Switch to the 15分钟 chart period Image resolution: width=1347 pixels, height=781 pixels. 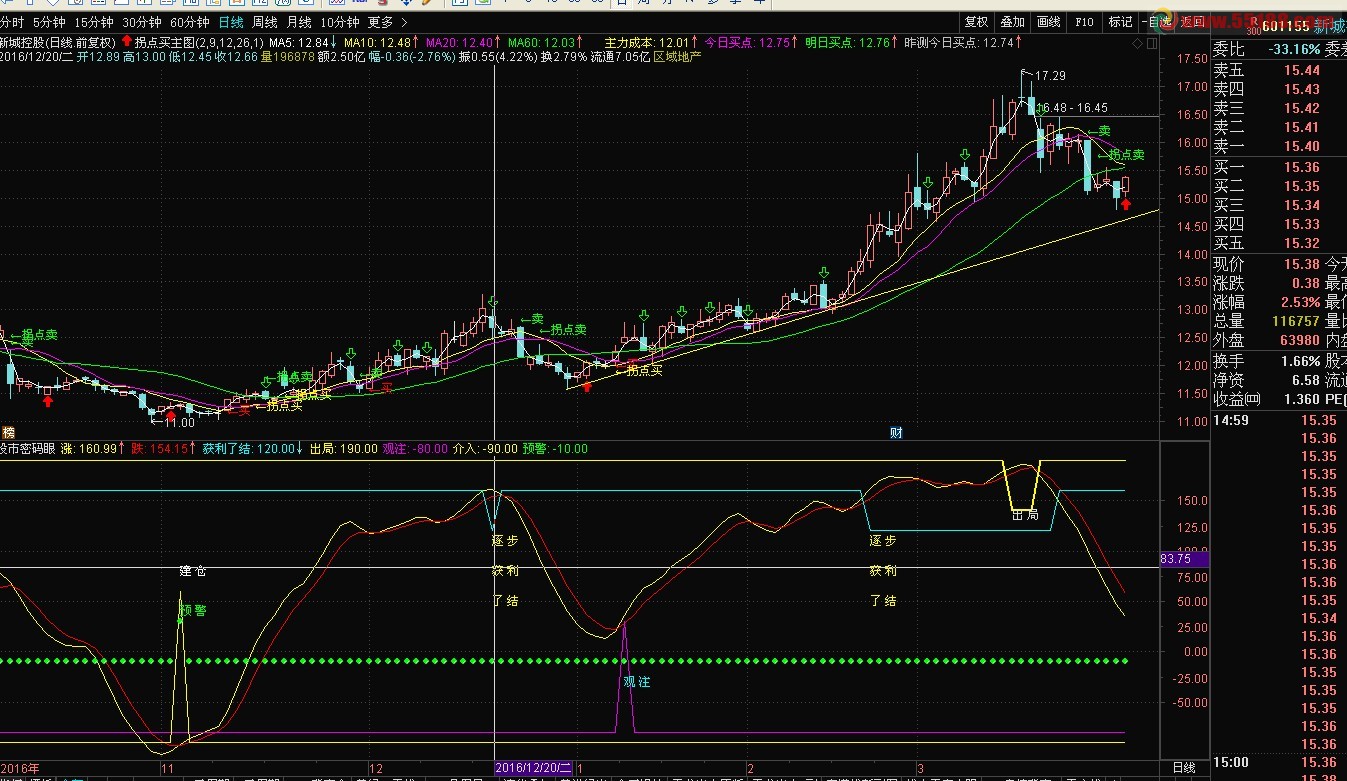coord(94,22)
